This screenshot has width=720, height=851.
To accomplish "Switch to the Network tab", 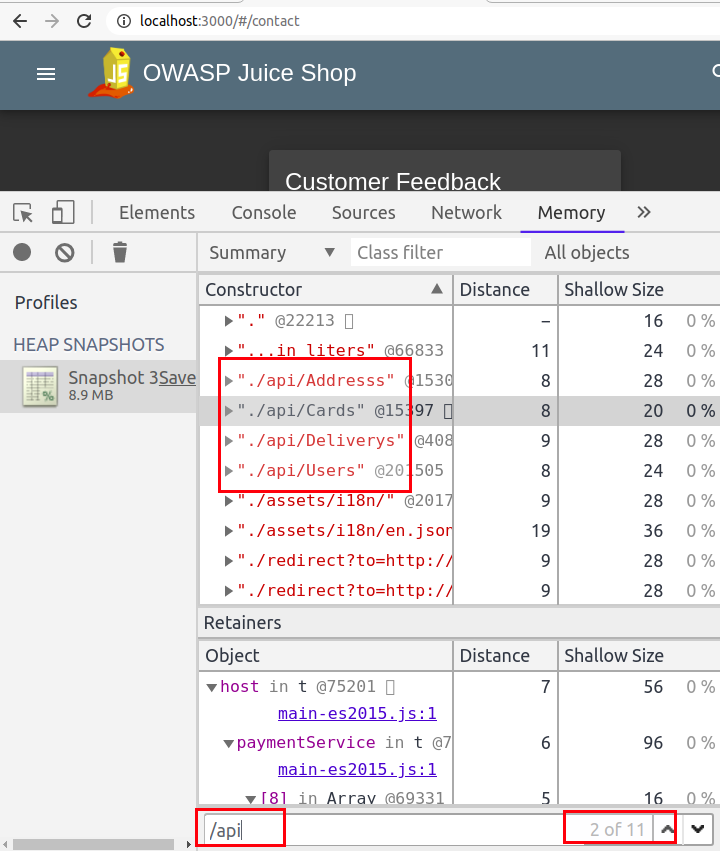I will 467,213.
